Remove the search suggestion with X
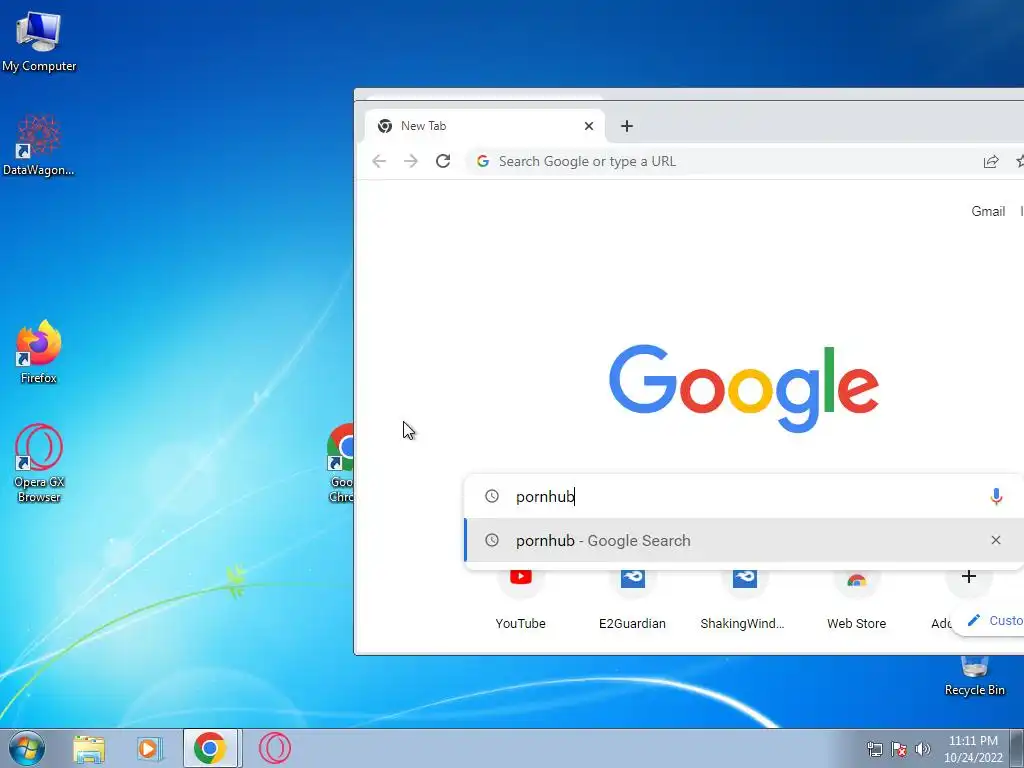 tap(996, 540)
